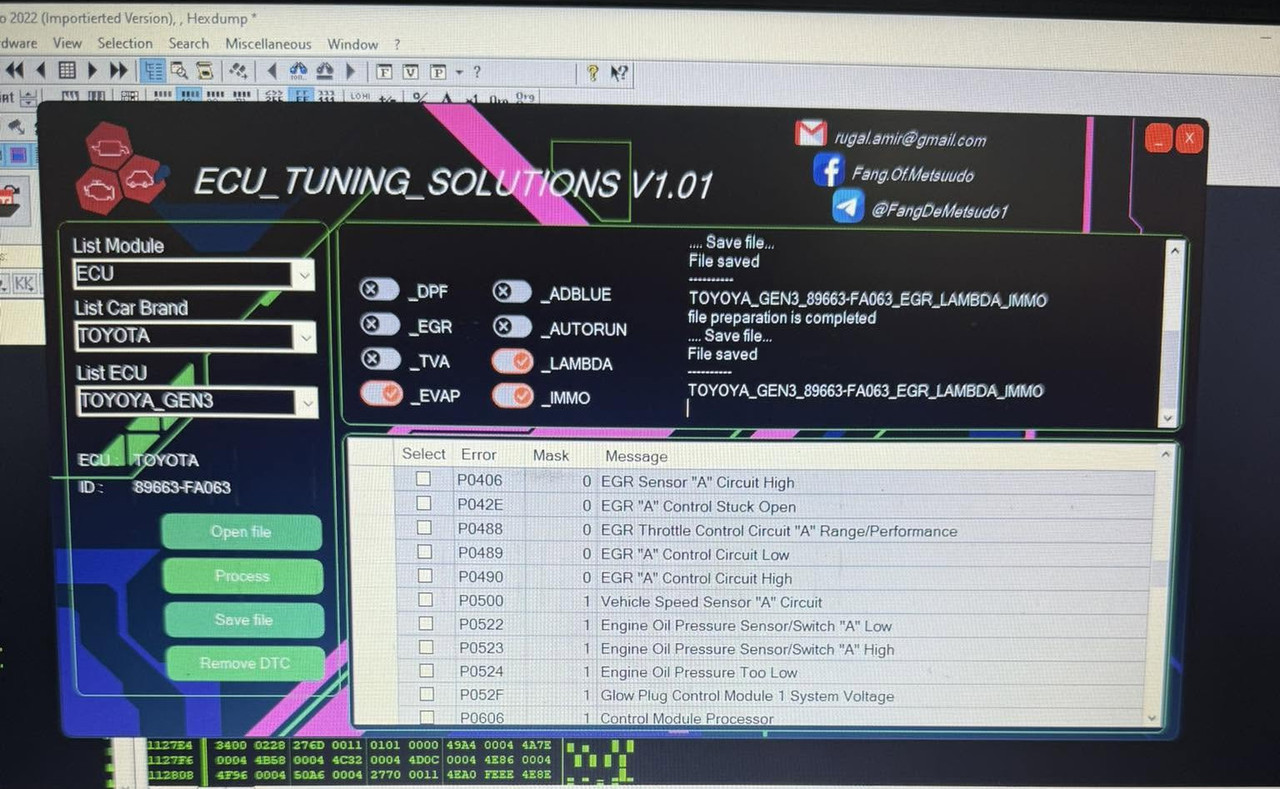This screenshot has height=789, width=1280.
Task: Sort by the Mask column header
Action: click(551, 455)
